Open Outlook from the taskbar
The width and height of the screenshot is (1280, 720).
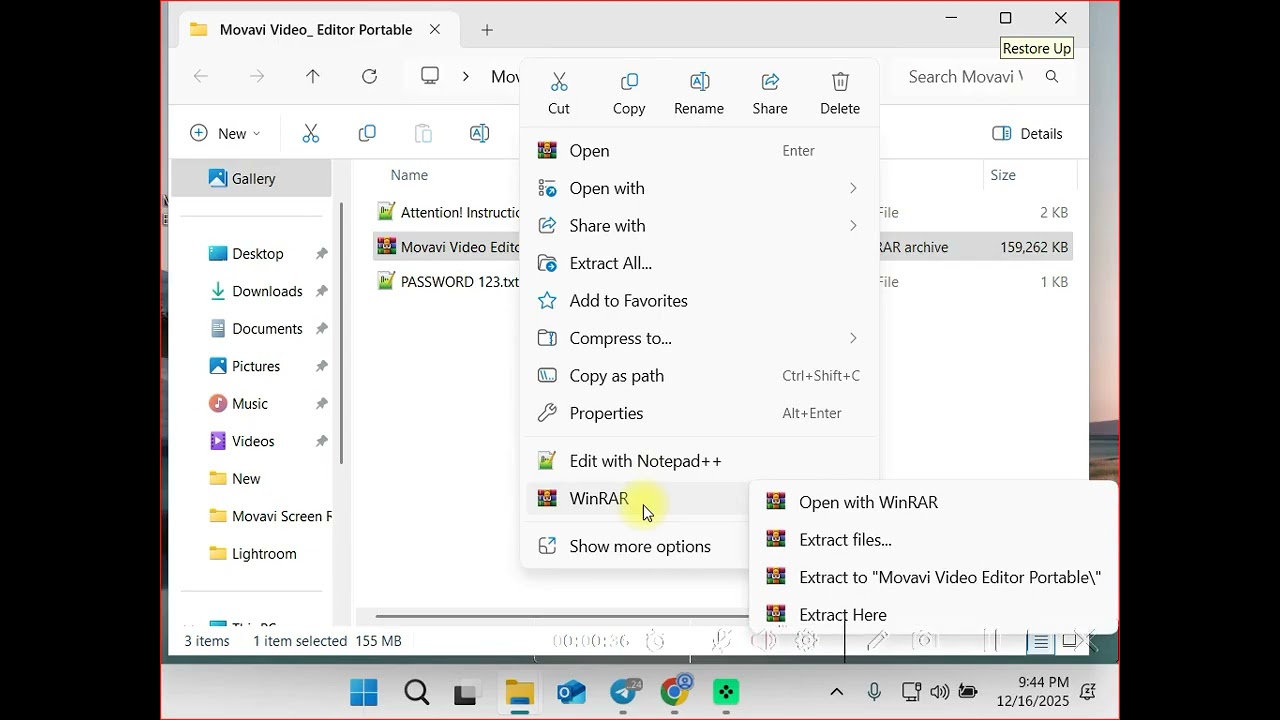[571, 692]
